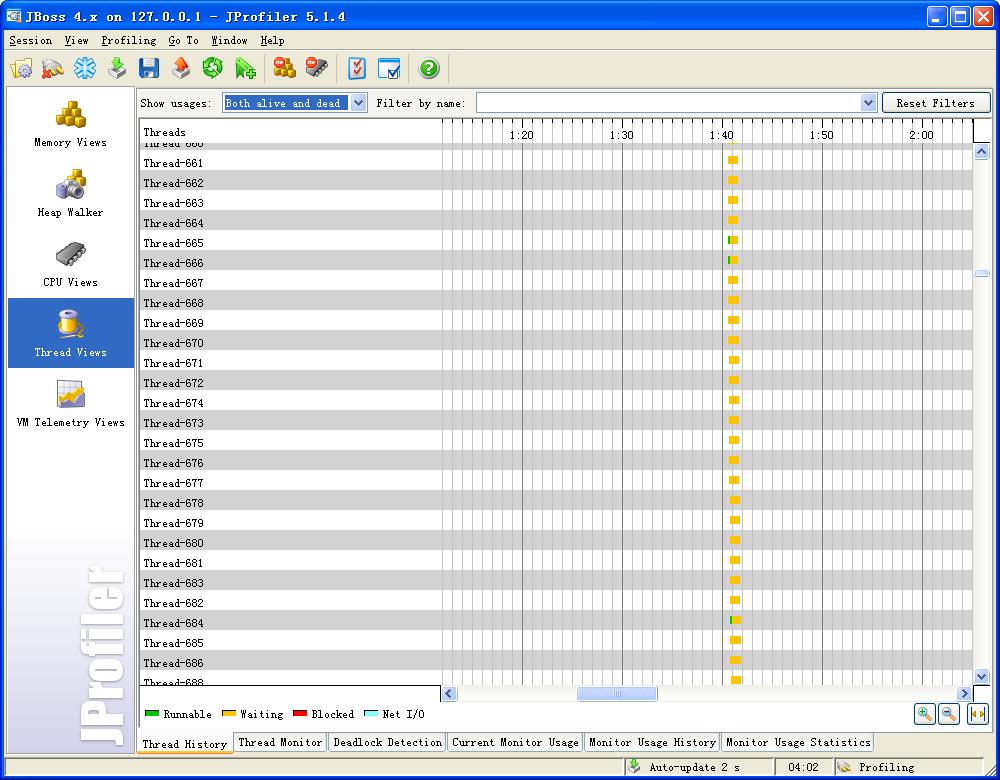
Task: Switch to Monitor Usage Statistics tab
Action: point(798,742)
